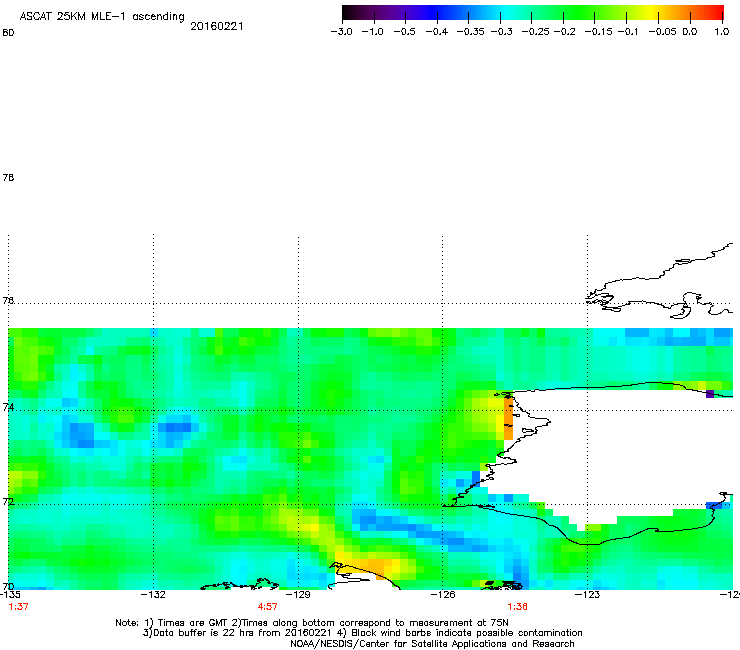Select the 0.0 legend value
The width and height of the screenshot is (740, 650).
click(x=690, y=32)
